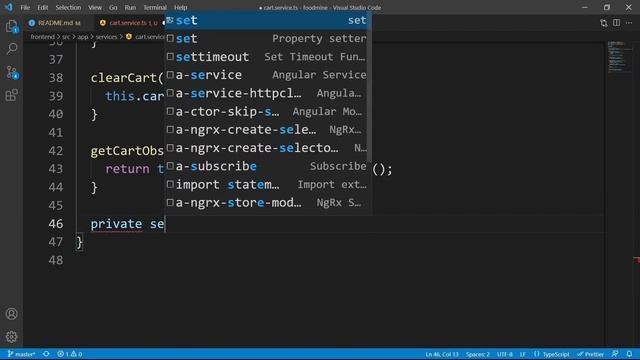Open the Go menu
640x360 pixels.
[113, 7]
